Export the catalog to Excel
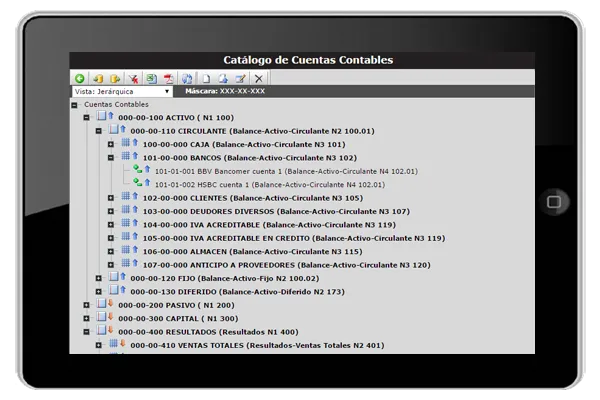Screen dimensions: 600x400 (152, 78)
